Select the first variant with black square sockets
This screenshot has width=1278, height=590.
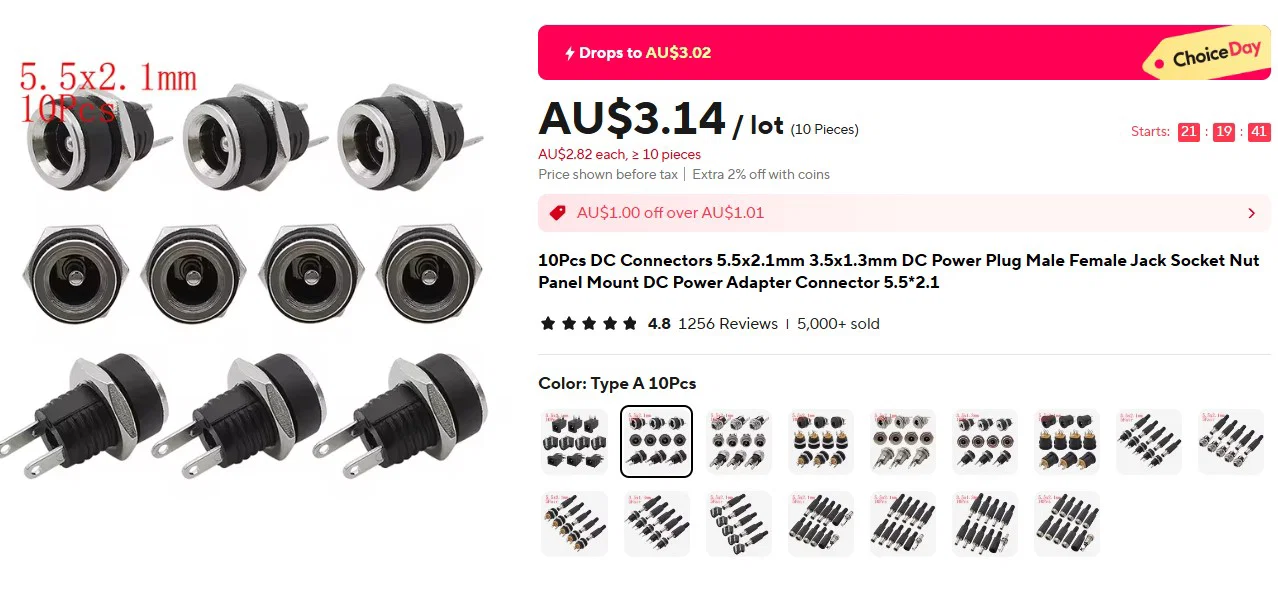574,441
